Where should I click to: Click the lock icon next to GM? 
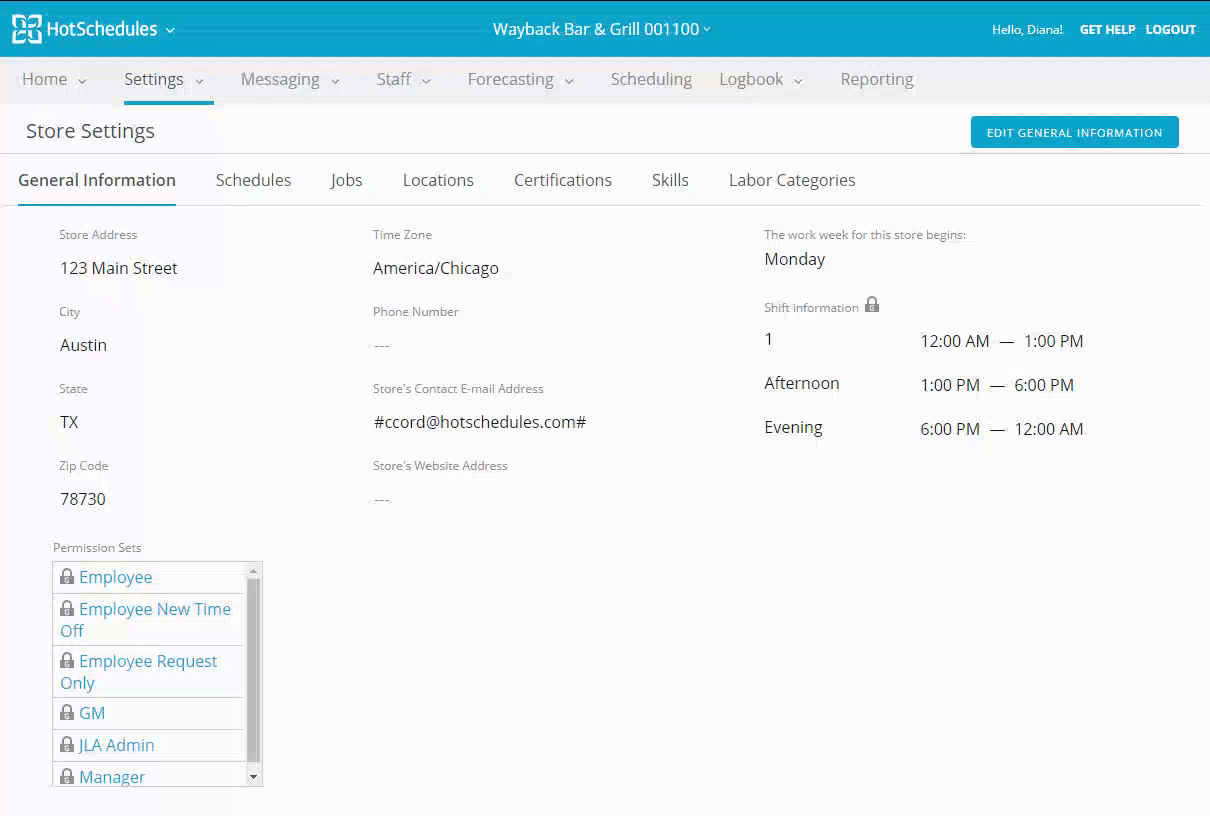(x=67, y=713)
